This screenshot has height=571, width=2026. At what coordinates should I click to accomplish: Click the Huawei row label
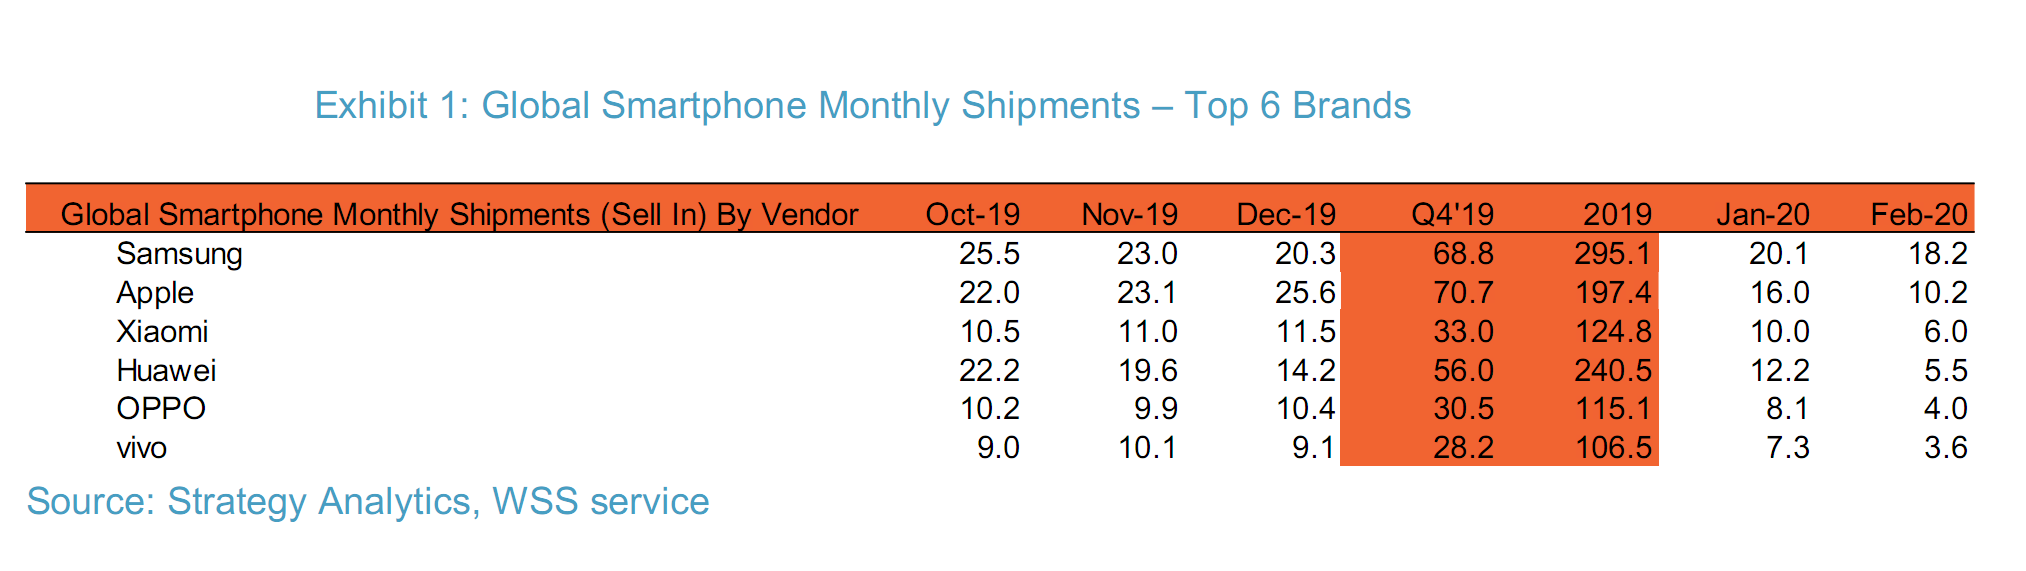(x=166, y=371)
